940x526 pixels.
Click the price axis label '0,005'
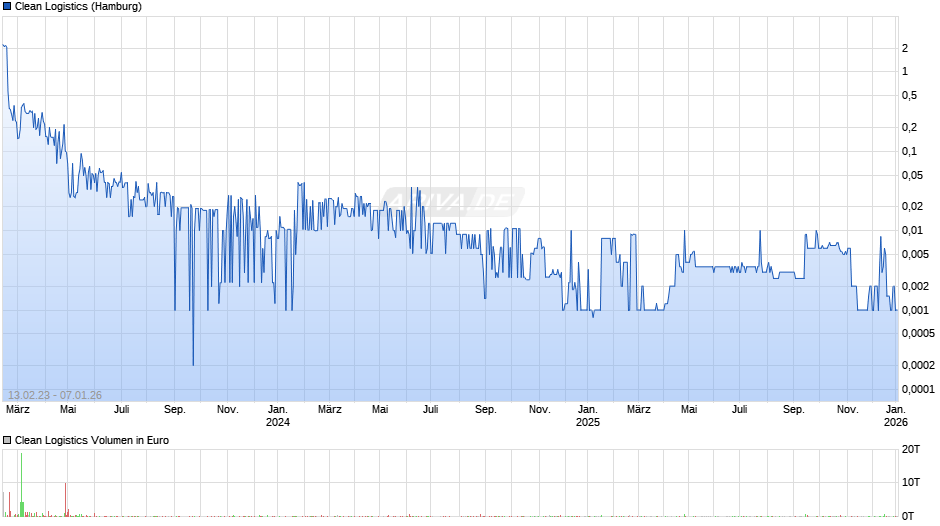coord(915,254)
